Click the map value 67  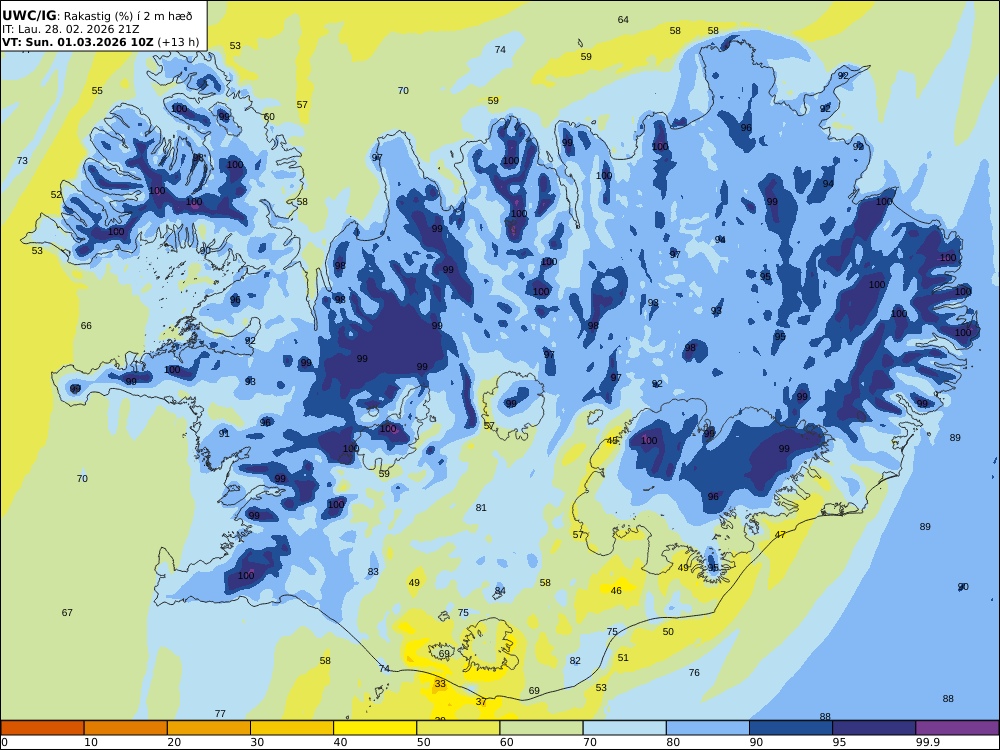point(67,613)
